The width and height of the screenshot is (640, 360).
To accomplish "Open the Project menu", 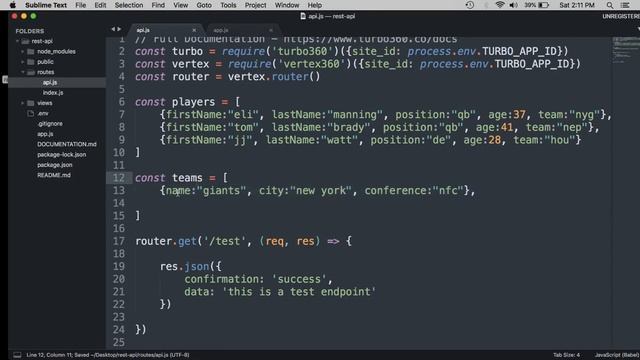I will point(255,5).
